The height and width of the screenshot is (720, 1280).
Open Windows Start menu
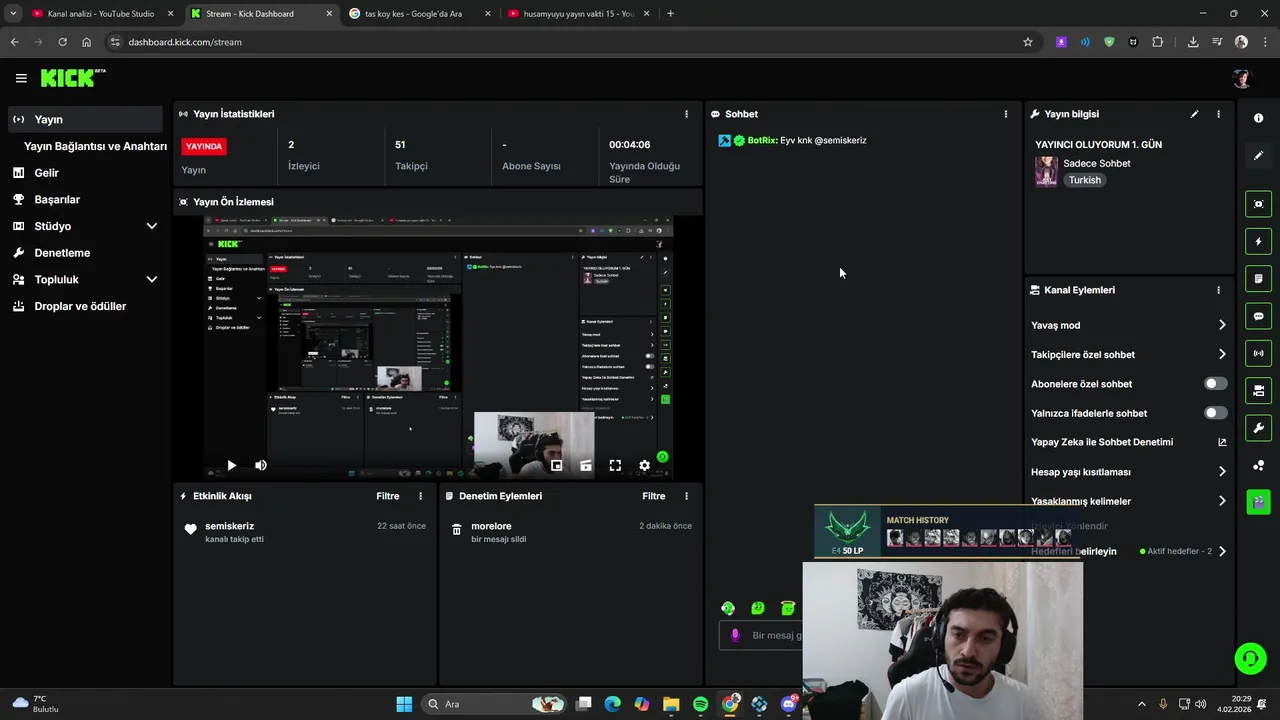pos(404,704)
